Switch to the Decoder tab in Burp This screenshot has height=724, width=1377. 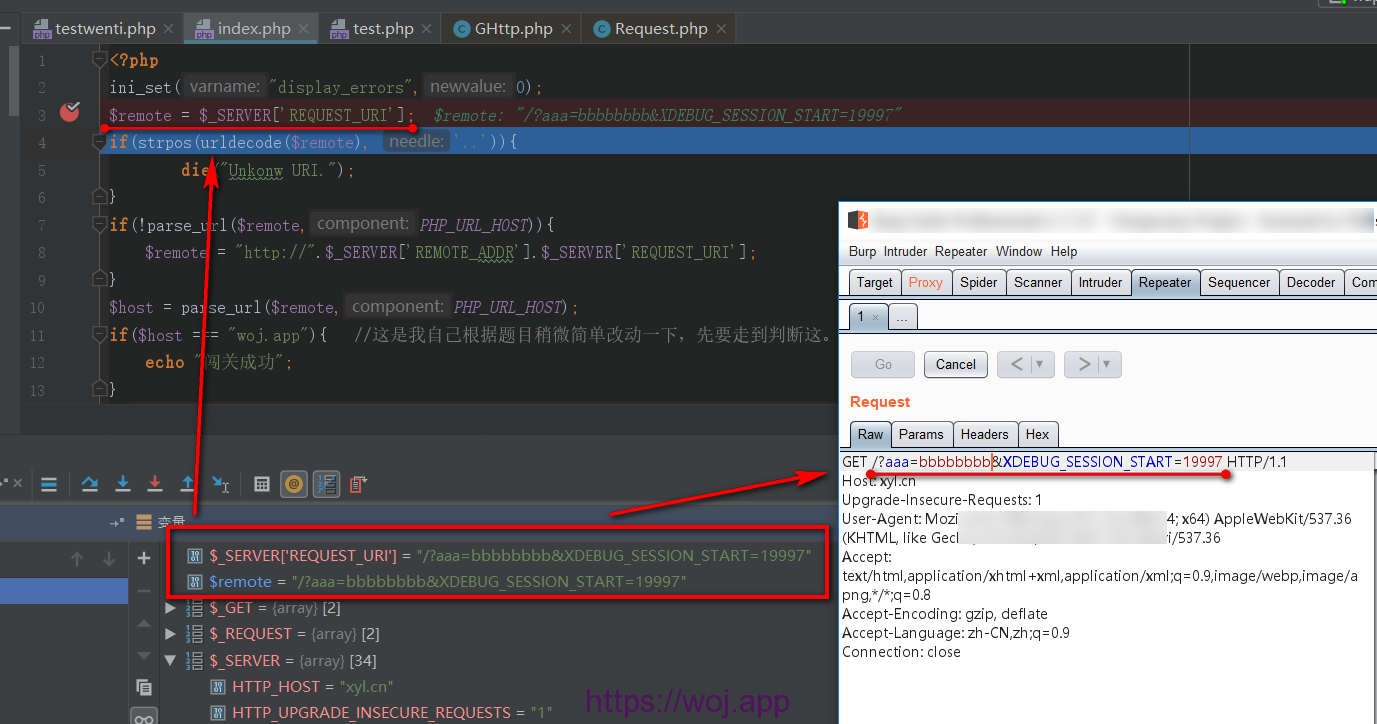click(x=1311, y=283)
